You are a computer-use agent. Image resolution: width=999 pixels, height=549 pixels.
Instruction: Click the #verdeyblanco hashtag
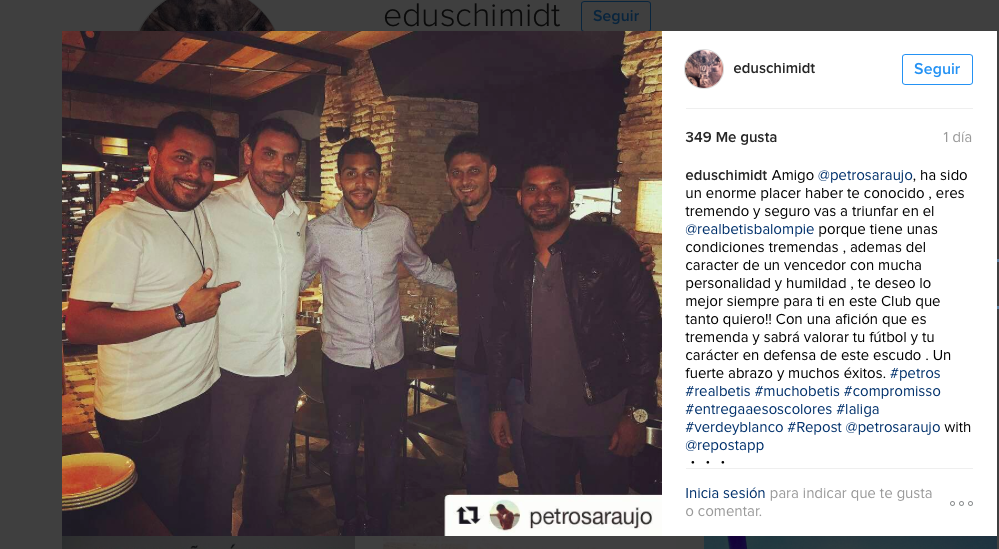point(734,427)
